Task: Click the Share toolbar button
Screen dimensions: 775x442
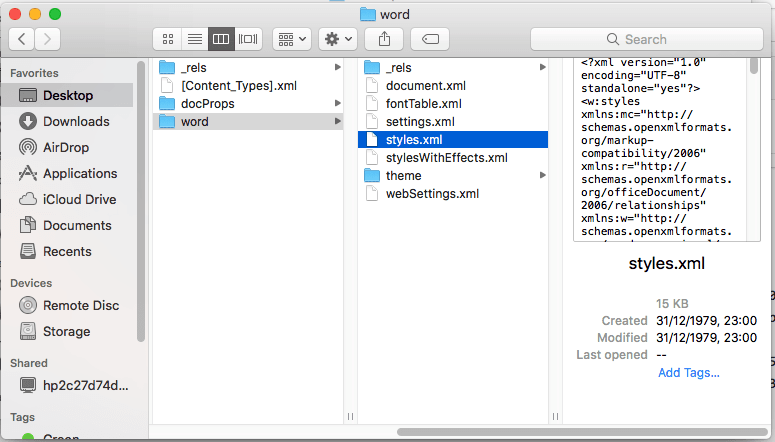Action: click(x=384, y=39)
